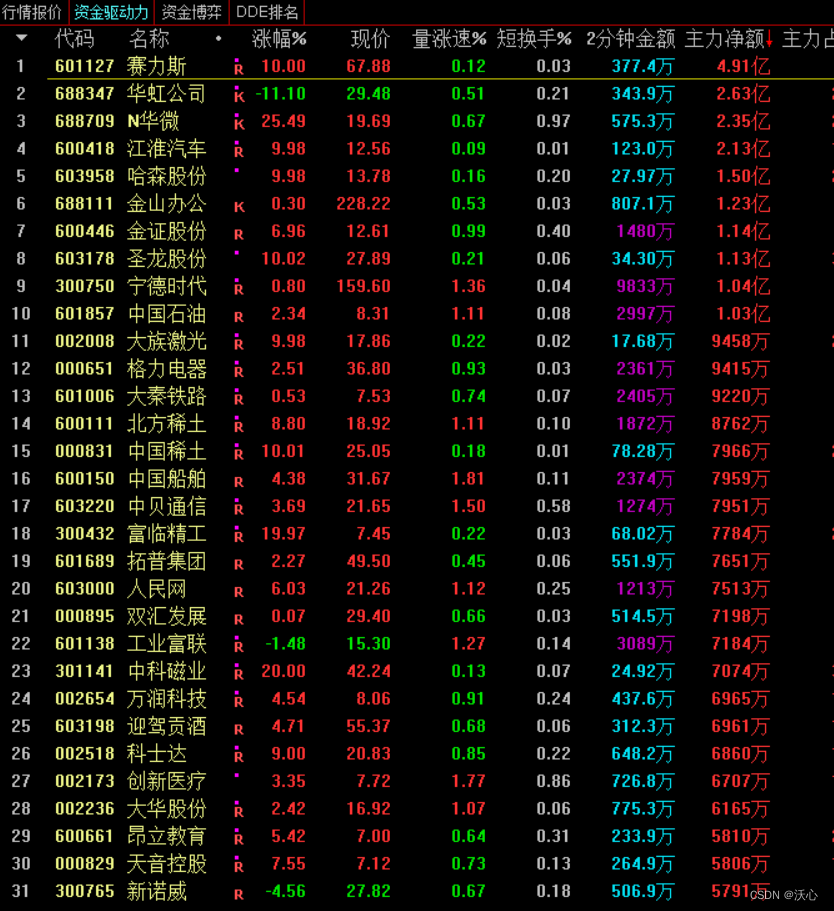This screenshot has height=911, width=834.
Task: Click the R marker beside 宁德时代
Action: click(238, 287)
